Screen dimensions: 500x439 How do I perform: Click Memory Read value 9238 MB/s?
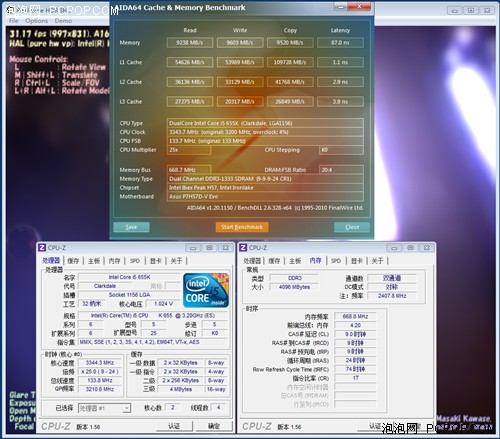pos(190,43)
